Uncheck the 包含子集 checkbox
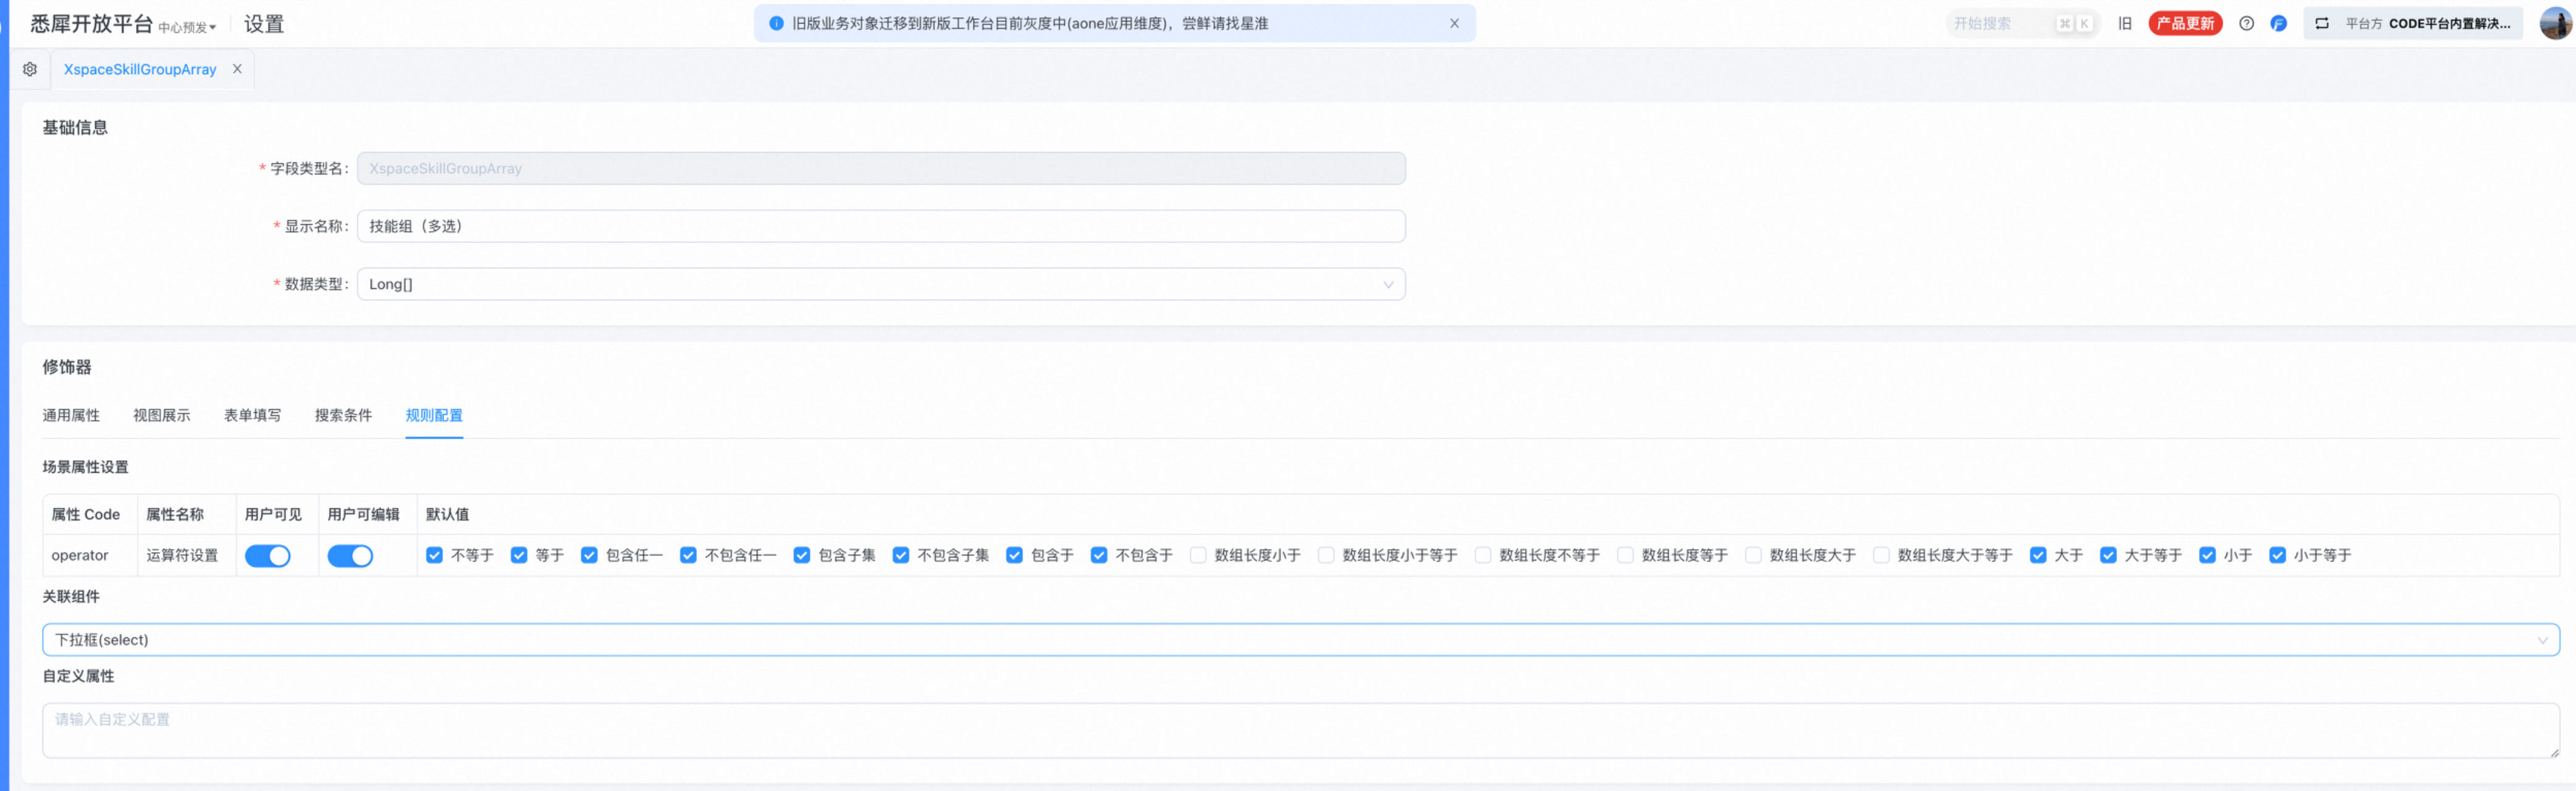 click(802, 555)
